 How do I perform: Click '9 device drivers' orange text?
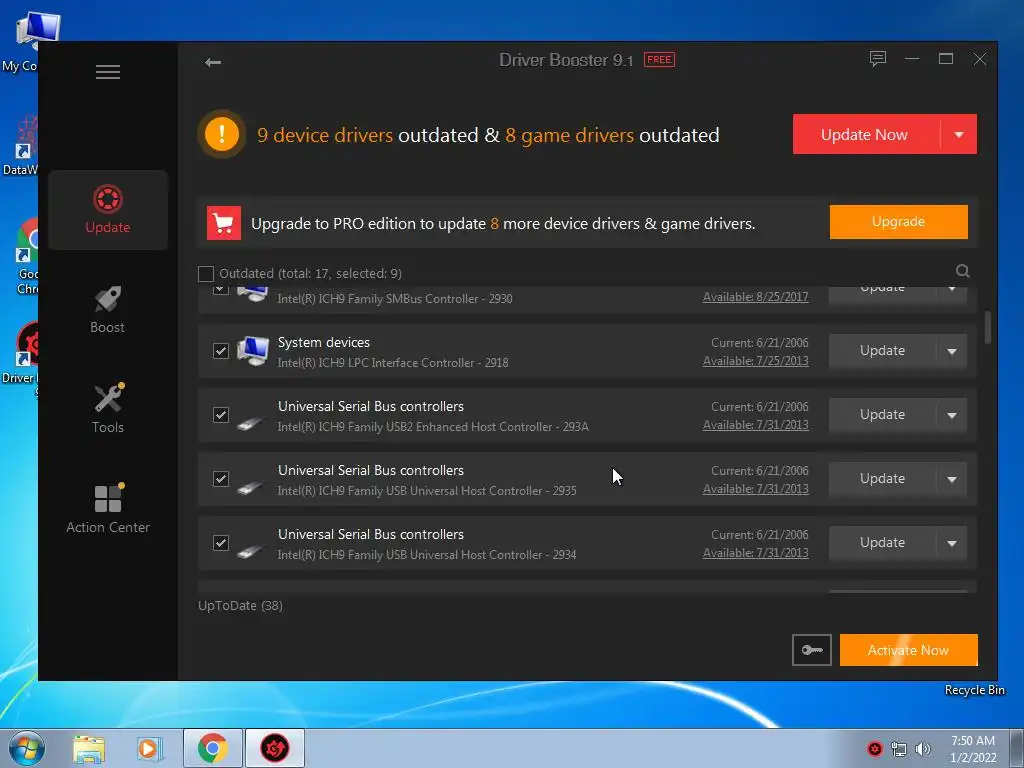tap(325, 135)
